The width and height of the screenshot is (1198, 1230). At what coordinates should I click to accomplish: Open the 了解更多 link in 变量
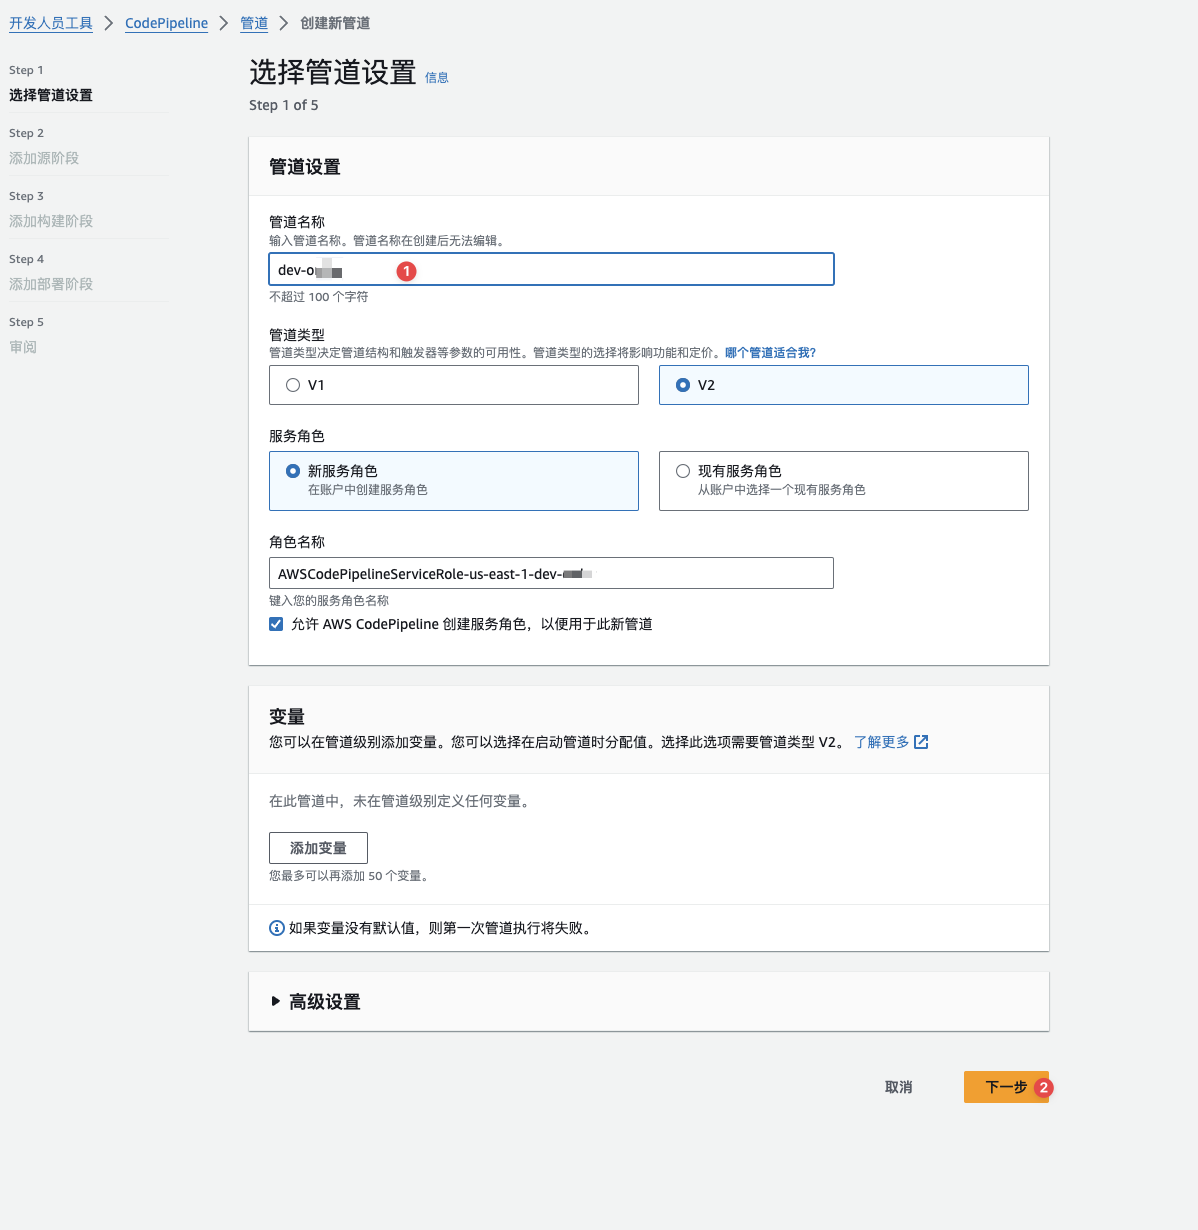click(881, 742)
